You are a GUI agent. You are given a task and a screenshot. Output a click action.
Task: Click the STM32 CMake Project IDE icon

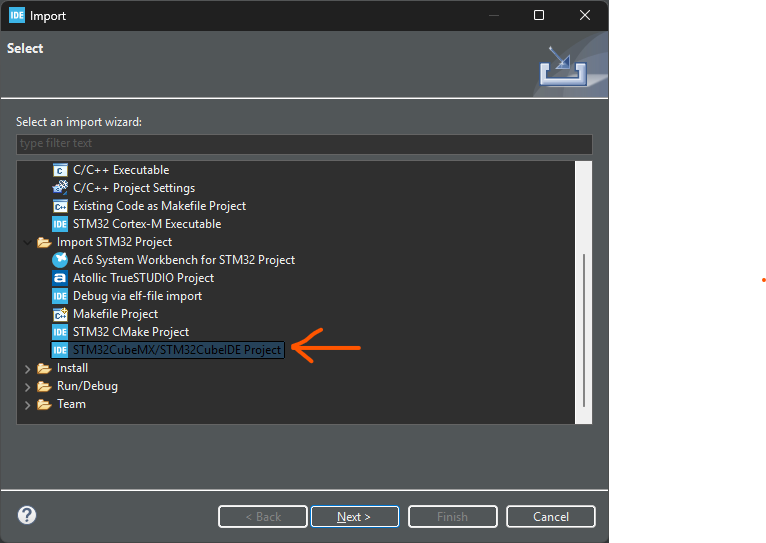60,332
